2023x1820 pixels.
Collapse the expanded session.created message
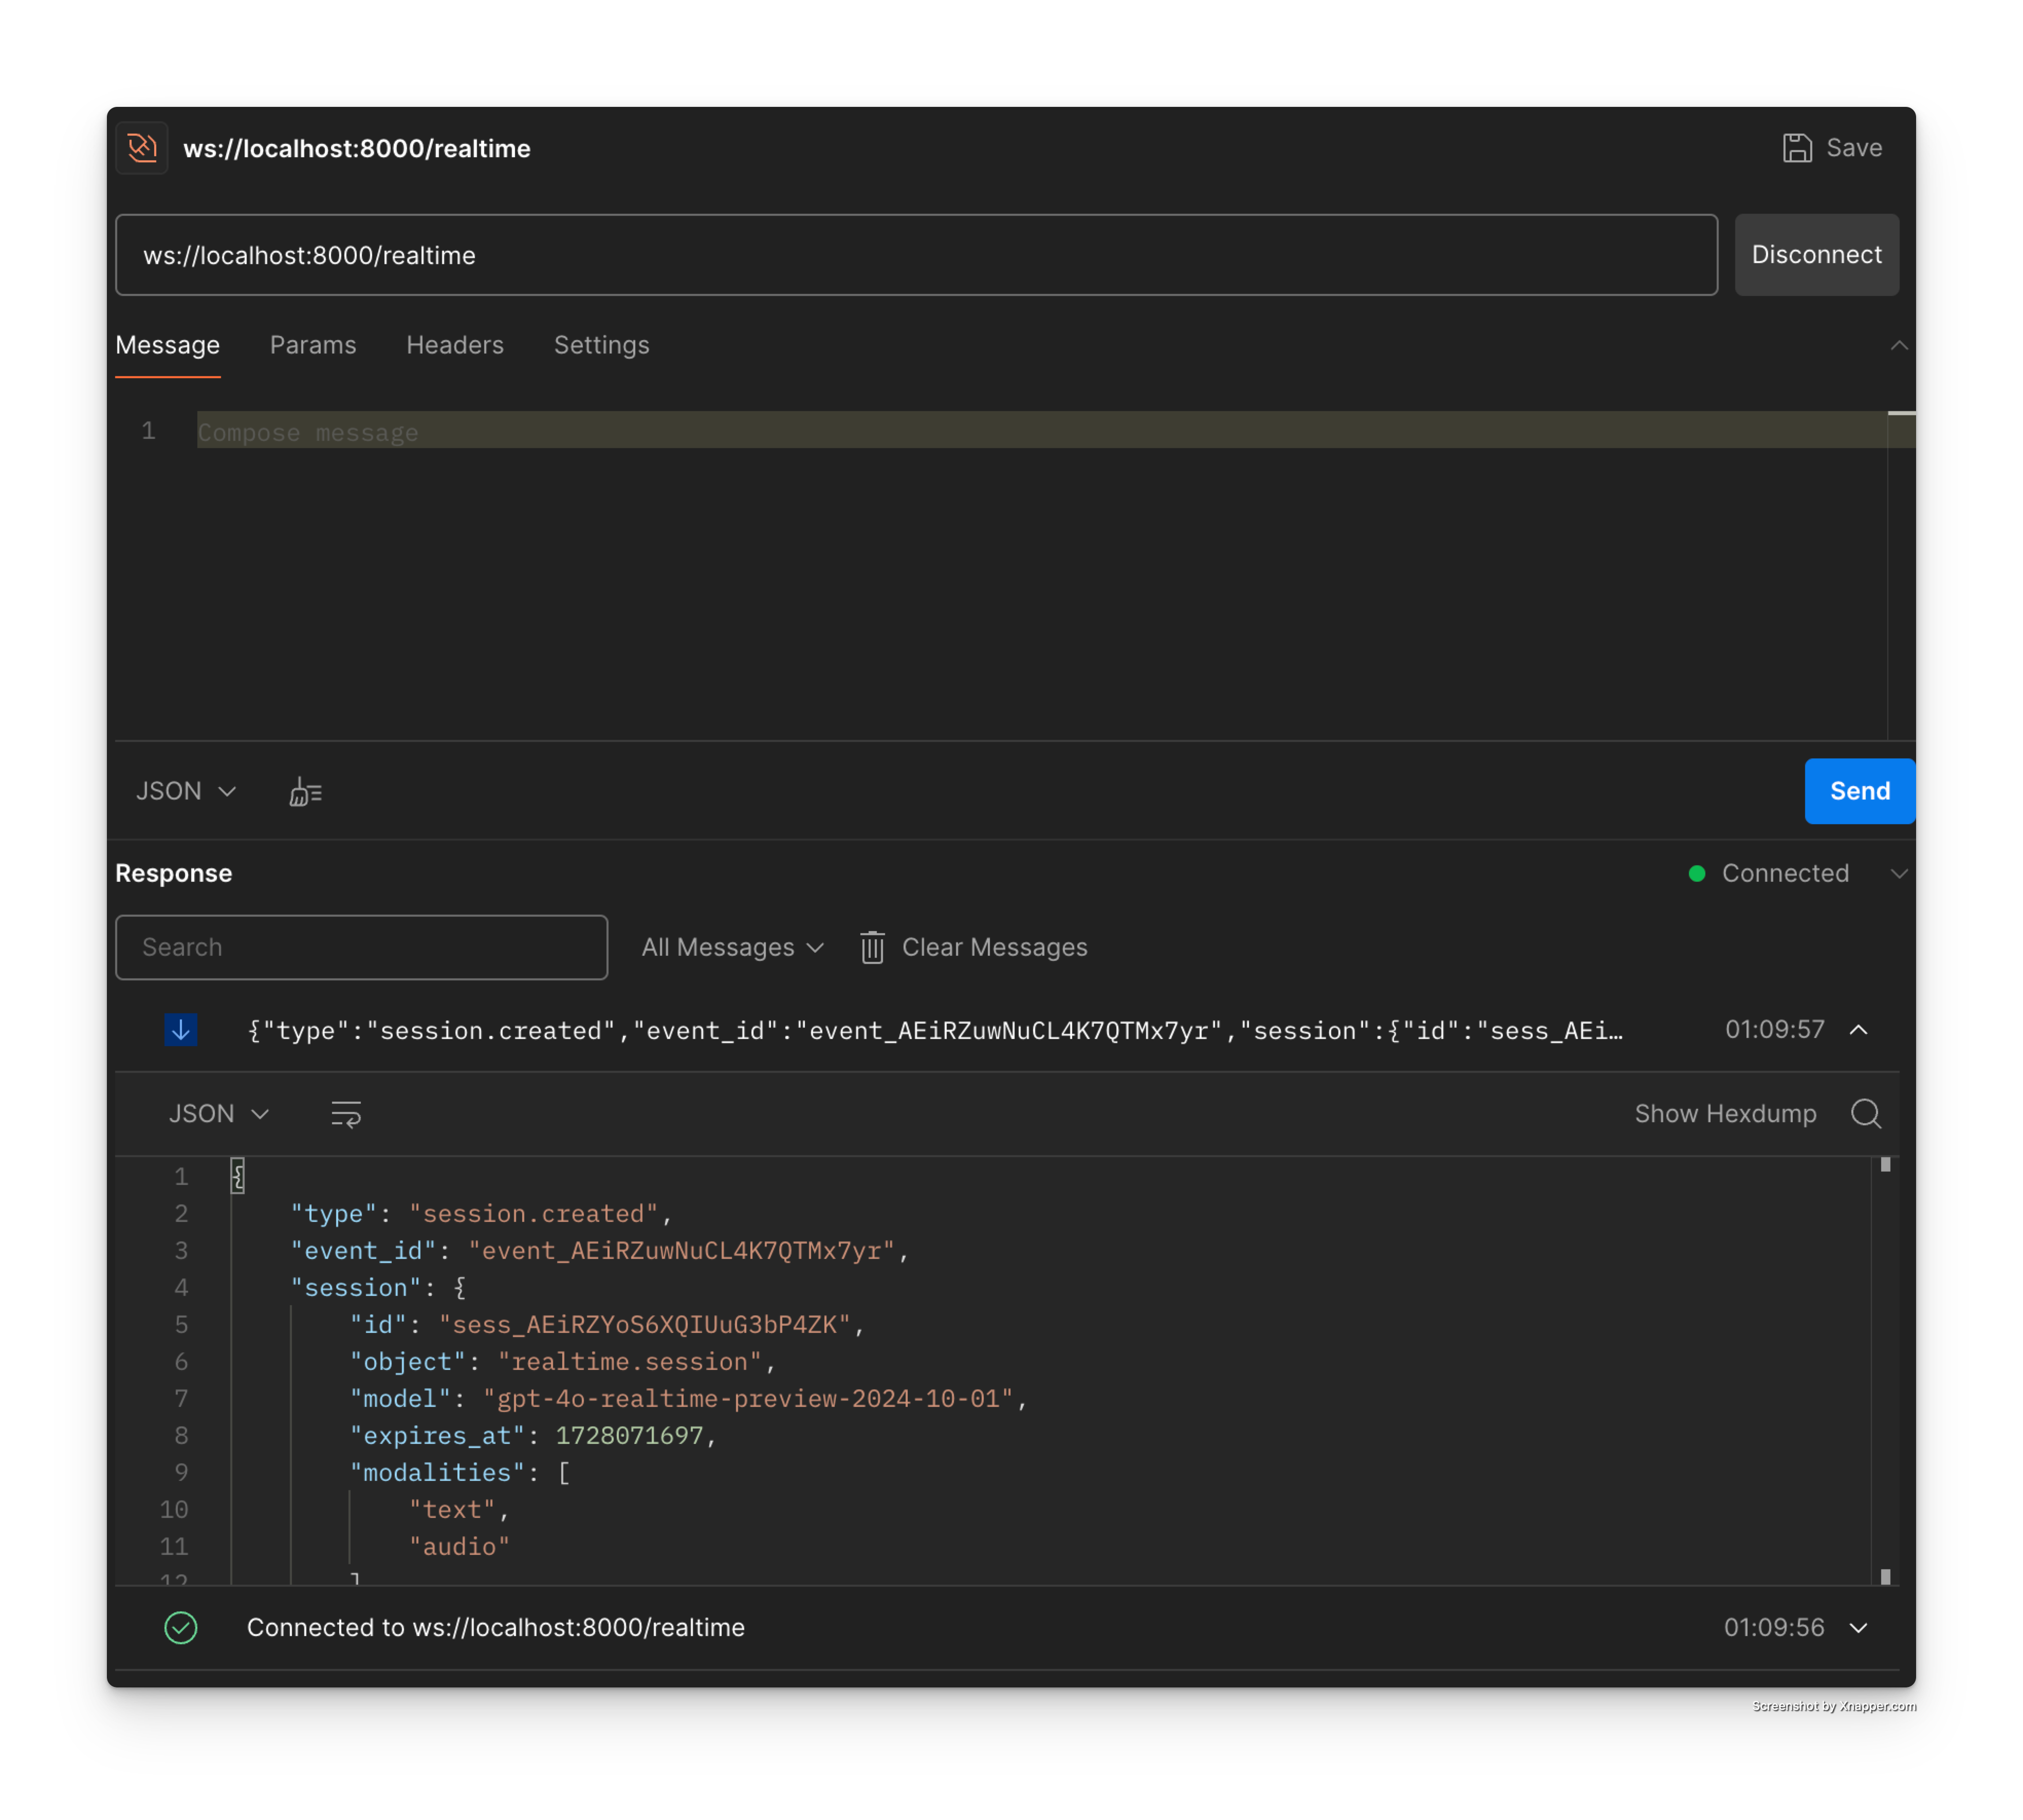pyautogui.click(x=1858, y=1030)
